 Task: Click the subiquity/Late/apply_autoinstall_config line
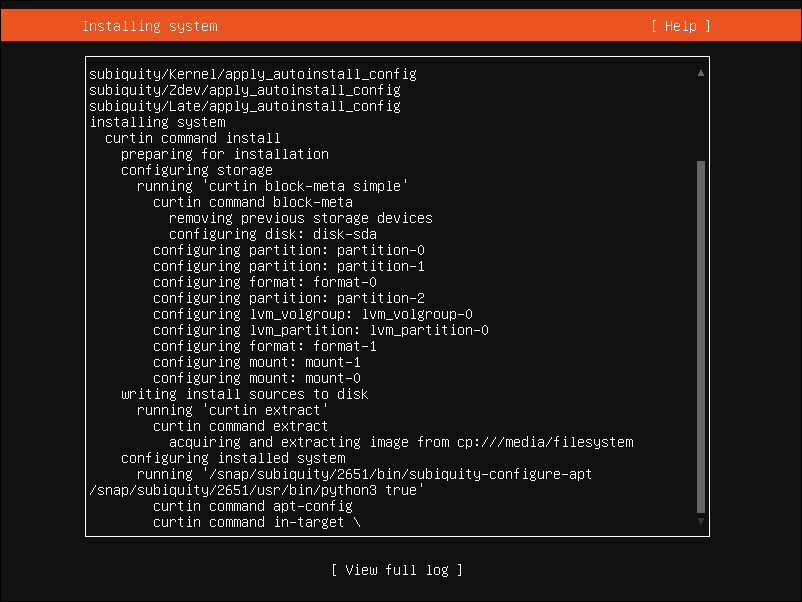(244, 106)
